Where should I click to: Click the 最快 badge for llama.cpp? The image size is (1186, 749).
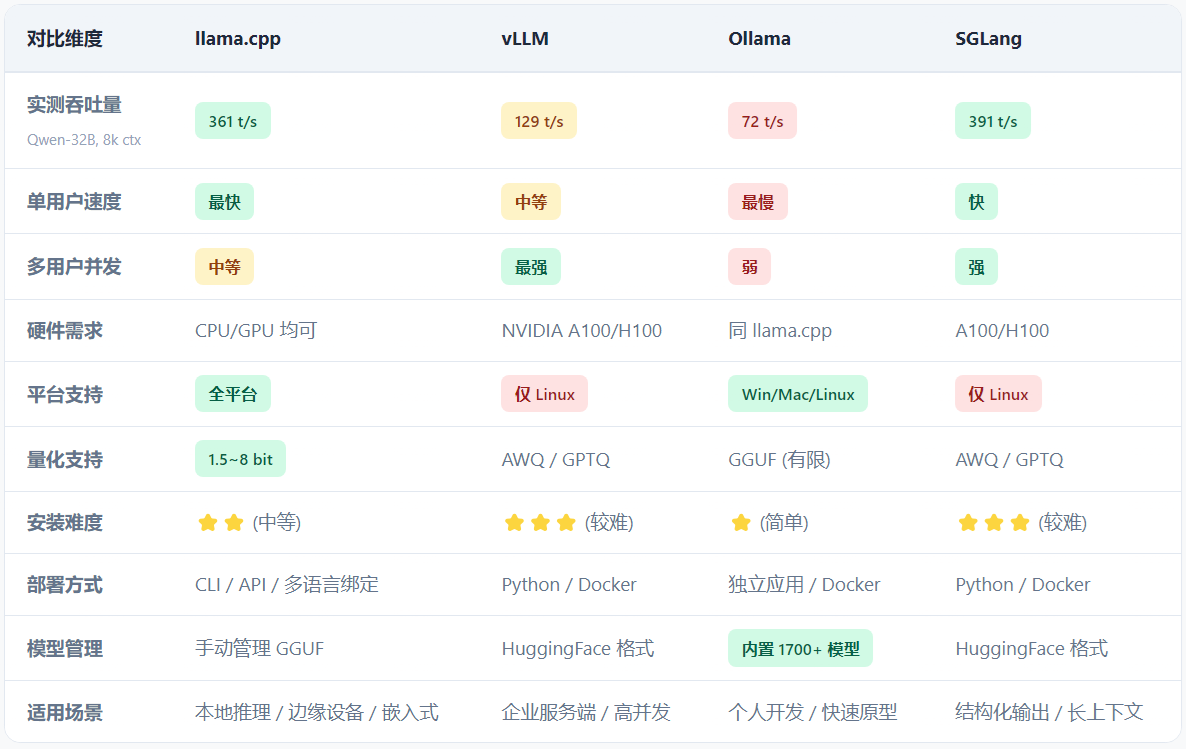225,202
